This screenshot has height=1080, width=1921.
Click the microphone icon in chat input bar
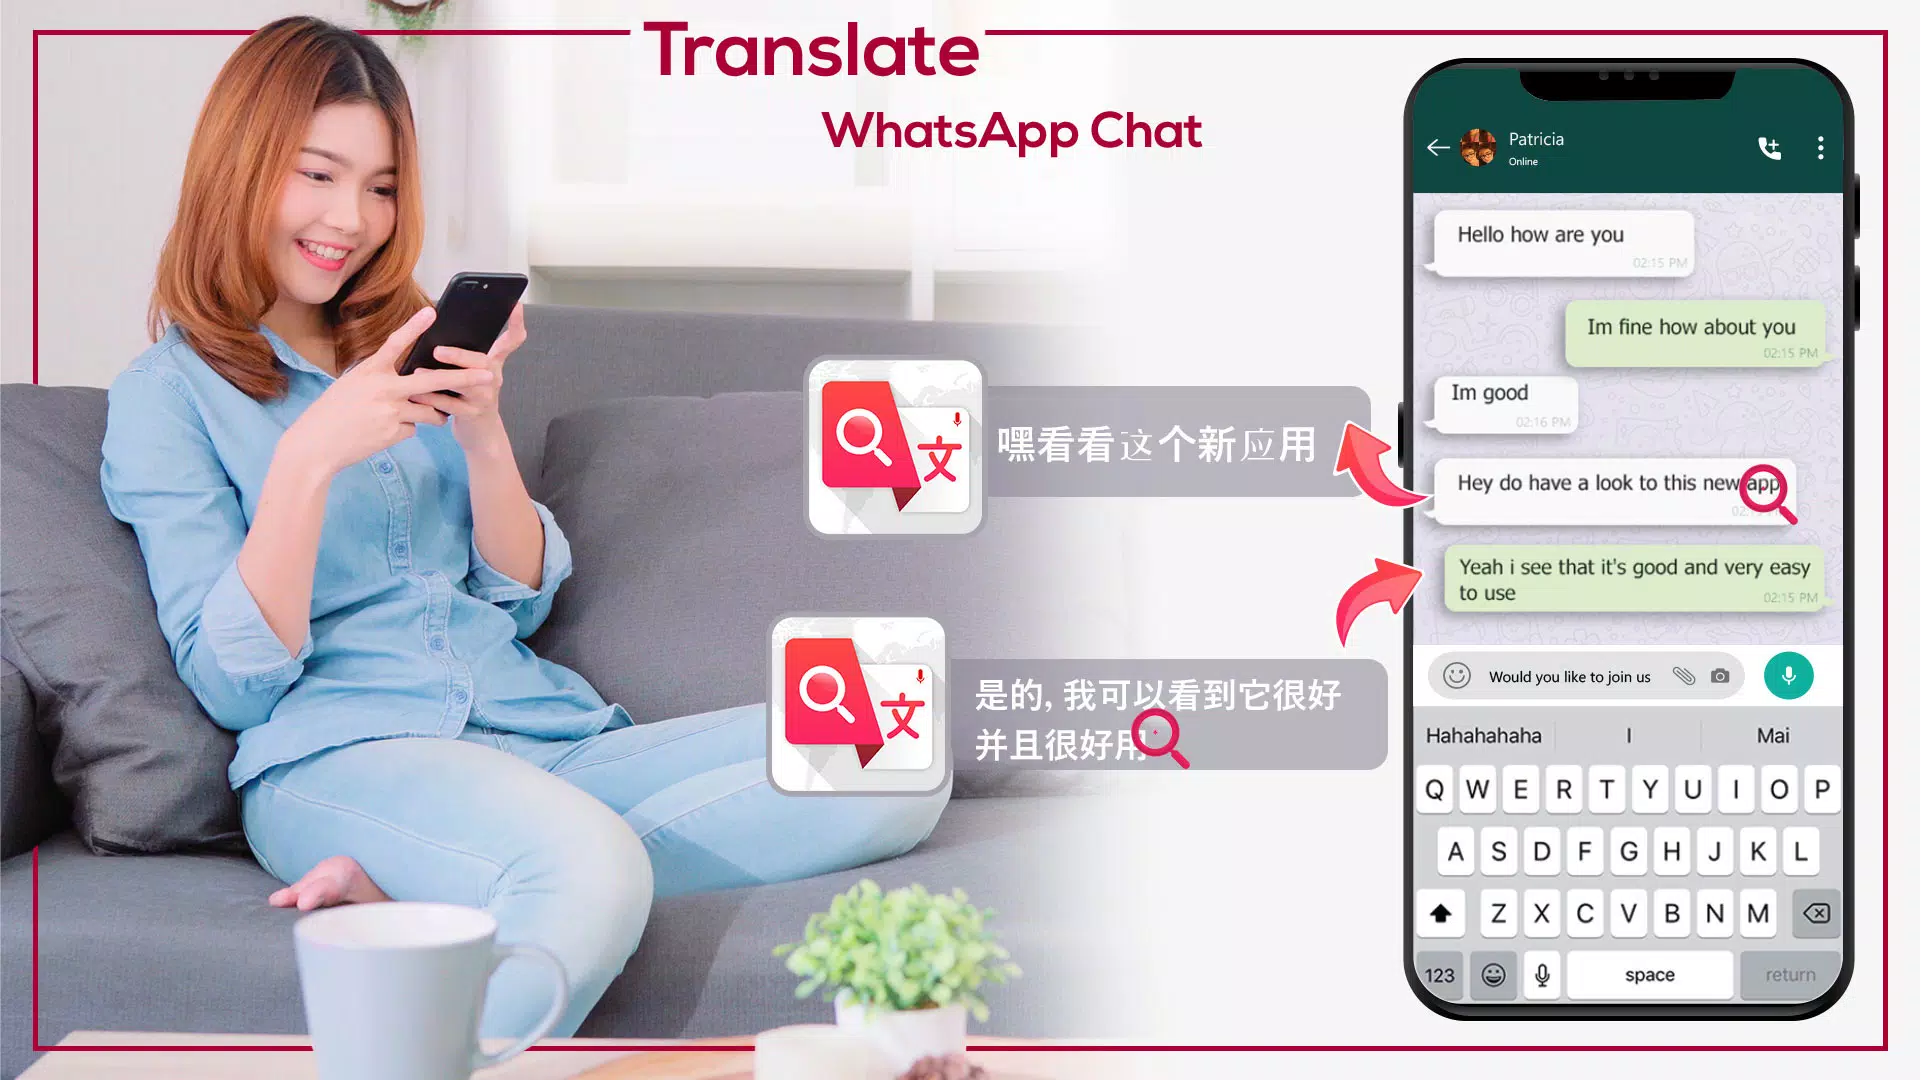click(x=1788, y=675)
